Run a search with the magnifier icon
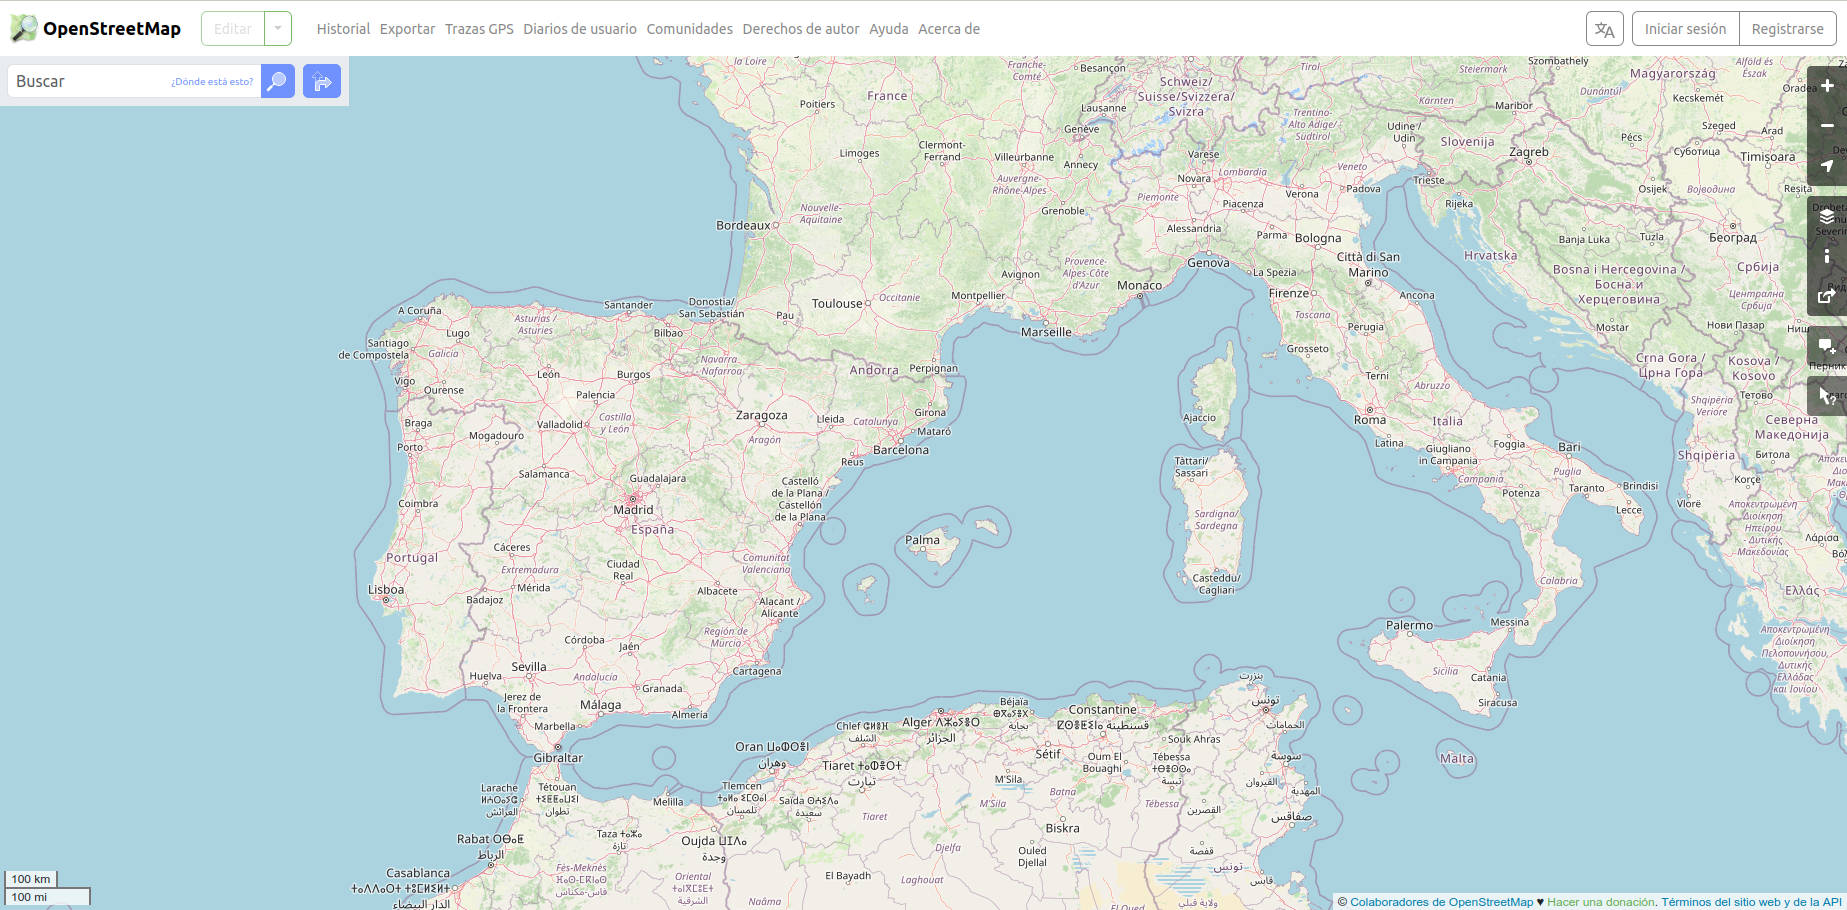This screenshot has width=1847, height=910. tap(277, 81)
